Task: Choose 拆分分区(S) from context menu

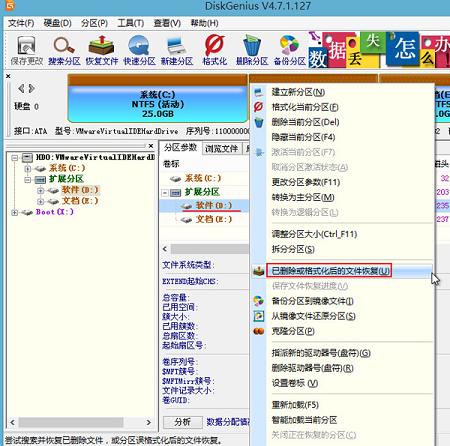Action: point(343,249)
